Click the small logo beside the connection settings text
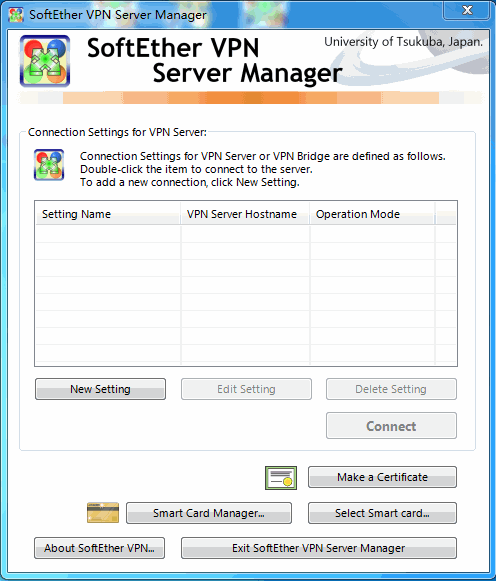496x581 pixels. click(x=49, y=165)
